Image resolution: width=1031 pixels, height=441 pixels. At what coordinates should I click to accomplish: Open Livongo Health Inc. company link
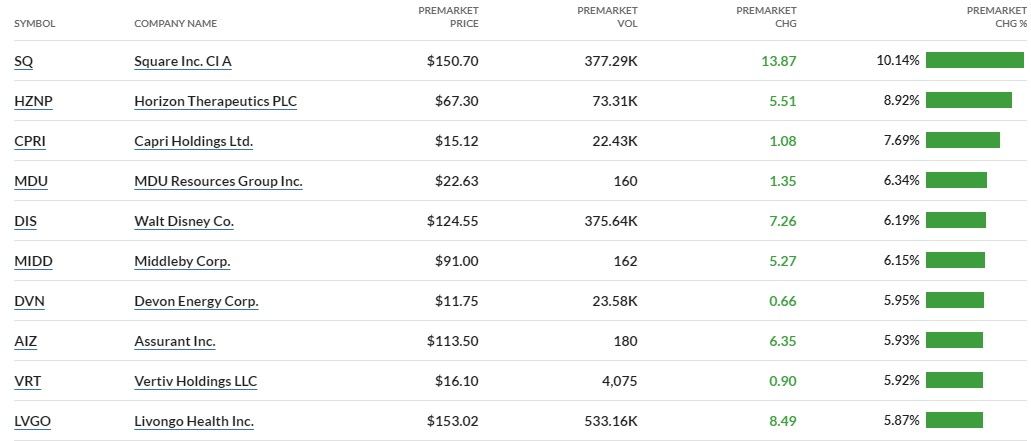coord(194,422)
